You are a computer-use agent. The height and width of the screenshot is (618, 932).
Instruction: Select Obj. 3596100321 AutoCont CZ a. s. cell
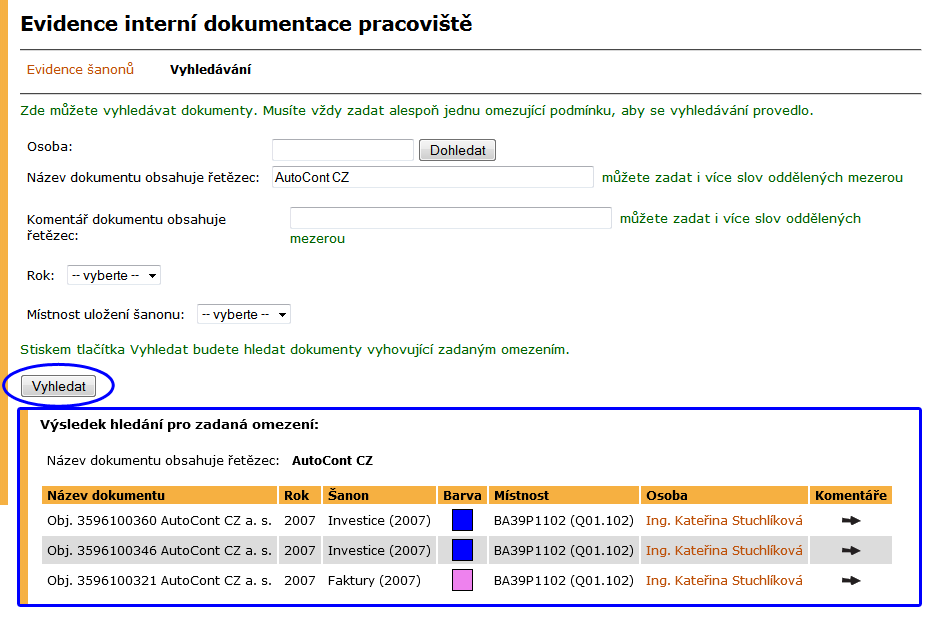click(x=159, y=581)
